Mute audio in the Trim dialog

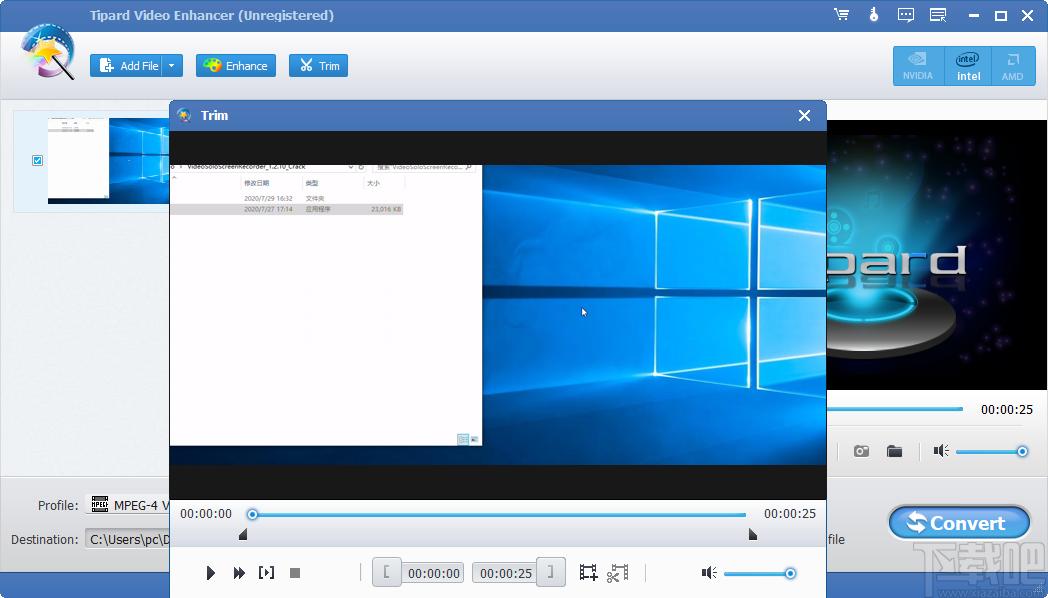click(709, 573)
